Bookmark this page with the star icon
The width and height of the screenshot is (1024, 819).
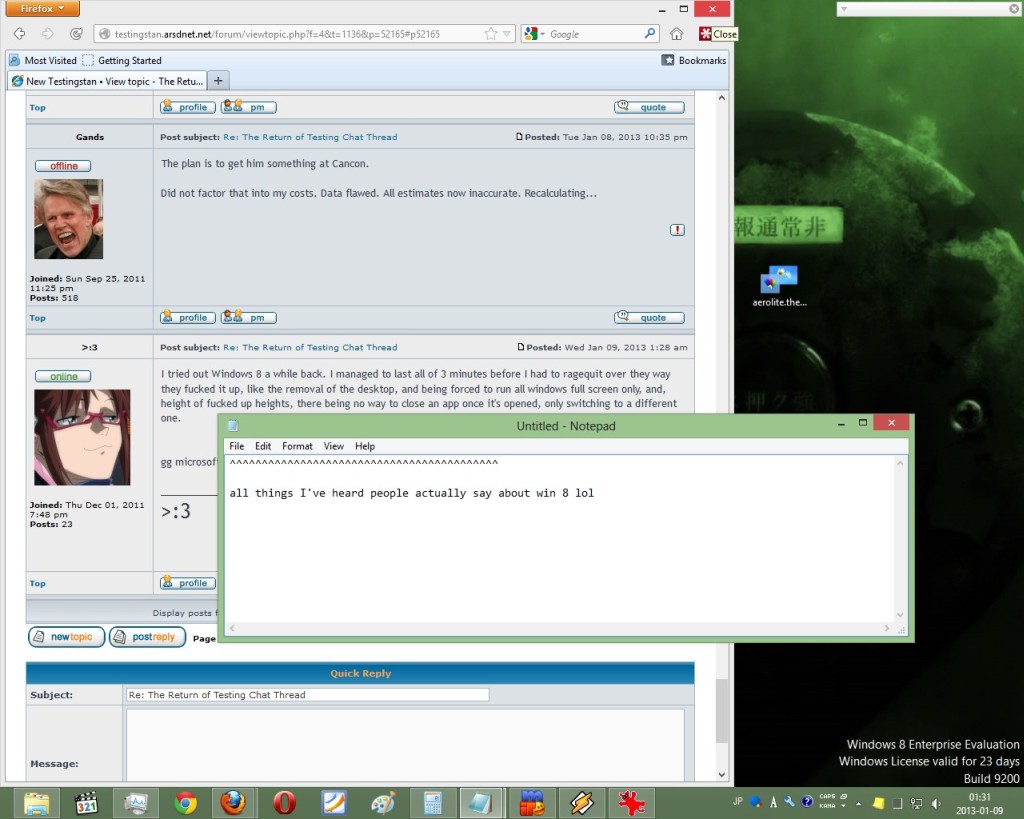click(490, 34)
